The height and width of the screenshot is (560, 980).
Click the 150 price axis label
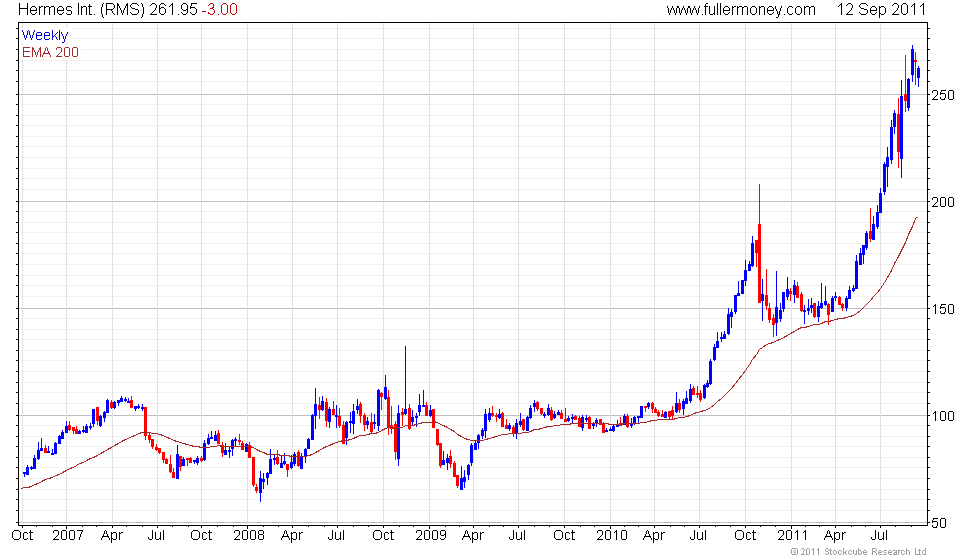(943, 309)
